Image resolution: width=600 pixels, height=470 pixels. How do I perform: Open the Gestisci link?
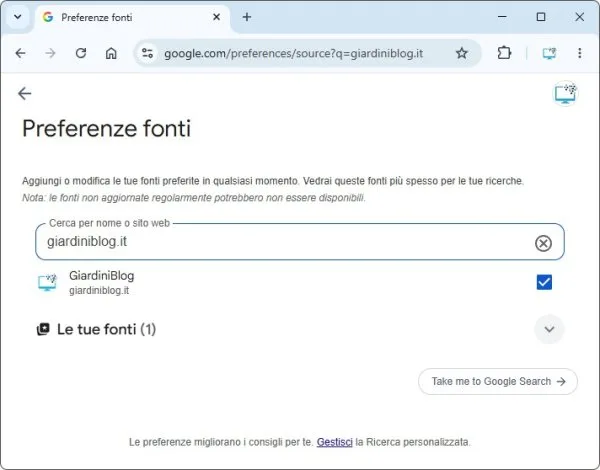(x=334, y=442)
